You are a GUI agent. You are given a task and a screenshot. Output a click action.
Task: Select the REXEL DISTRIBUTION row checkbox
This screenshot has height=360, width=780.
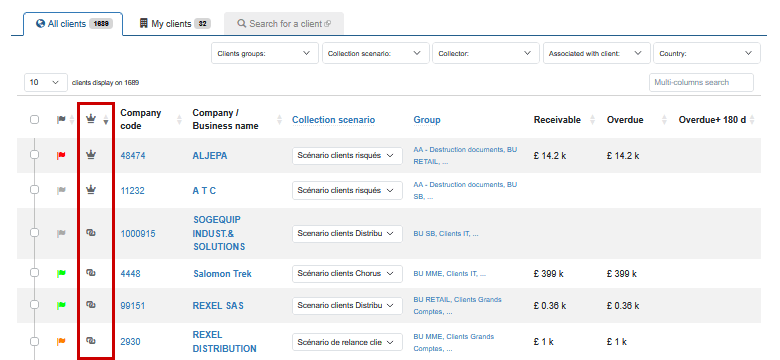tap(34, 341)
